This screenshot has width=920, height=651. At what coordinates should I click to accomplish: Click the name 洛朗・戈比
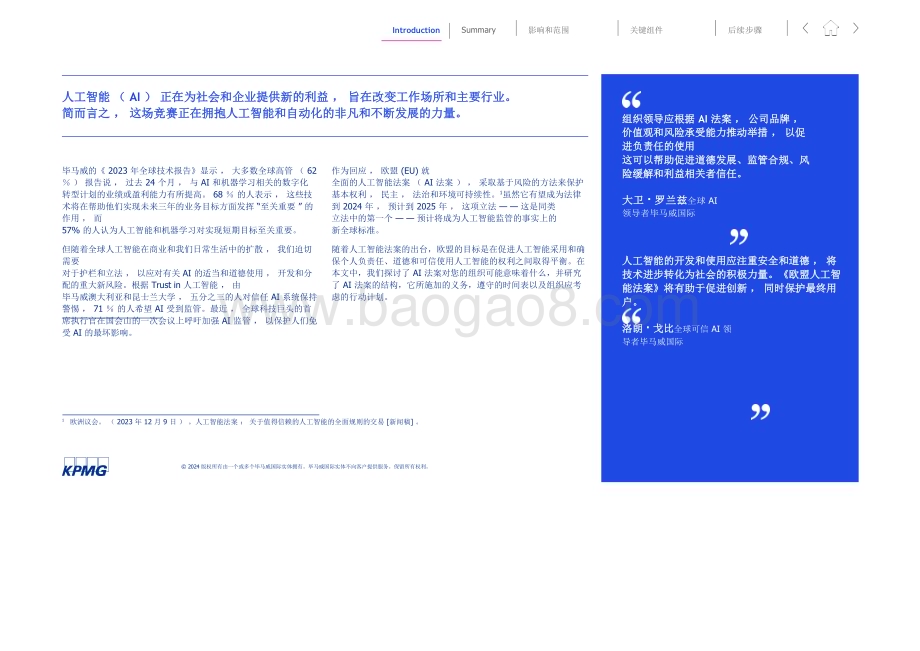click(648, 328)
